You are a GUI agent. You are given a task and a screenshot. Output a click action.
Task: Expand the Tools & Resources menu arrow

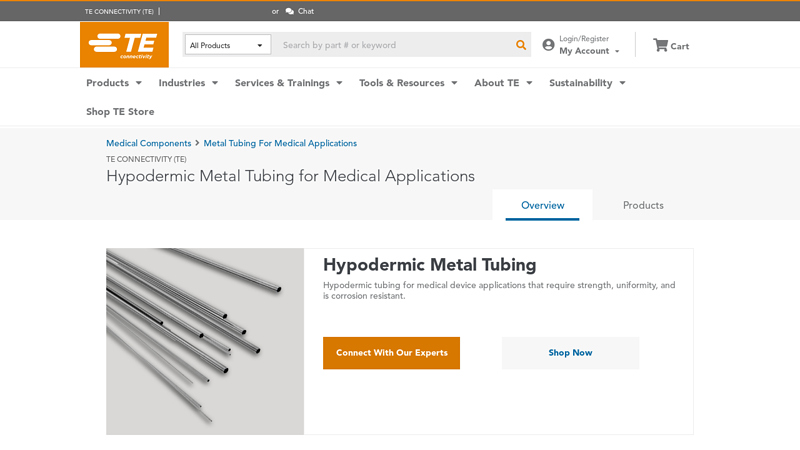click(454, 83)
